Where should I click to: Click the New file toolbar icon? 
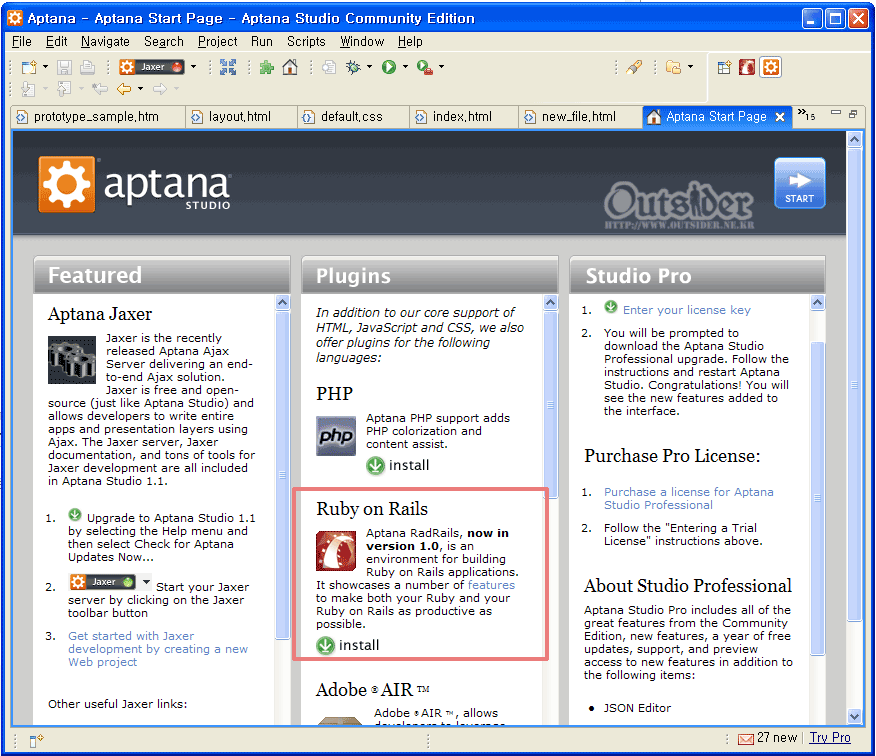tap(28, 68)
